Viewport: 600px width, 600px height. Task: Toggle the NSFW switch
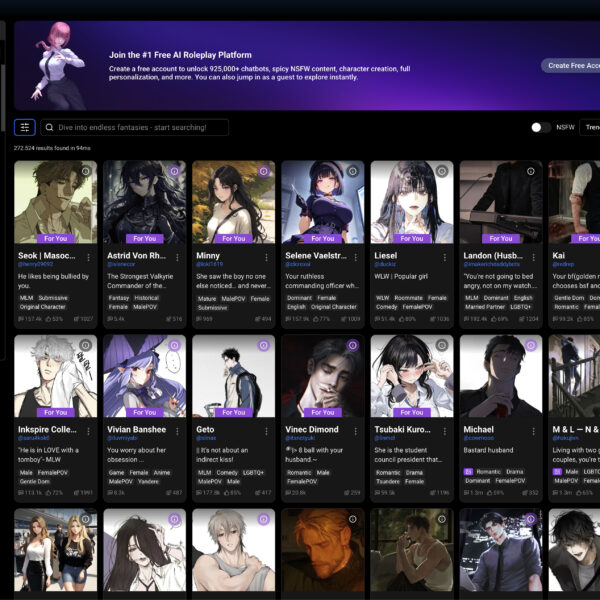[541, 127]
